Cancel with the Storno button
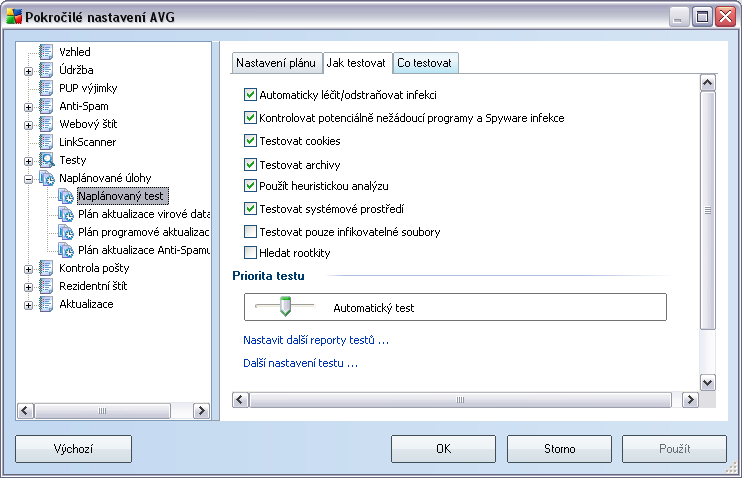The image size is (742, 478). (559, 449)
